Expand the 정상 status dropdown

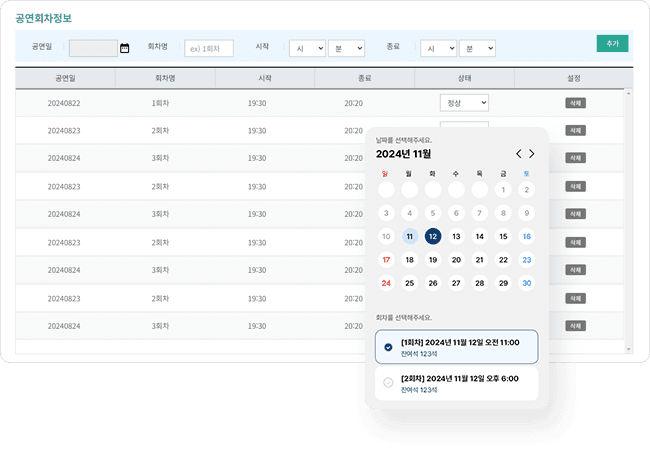coord(464,103)
